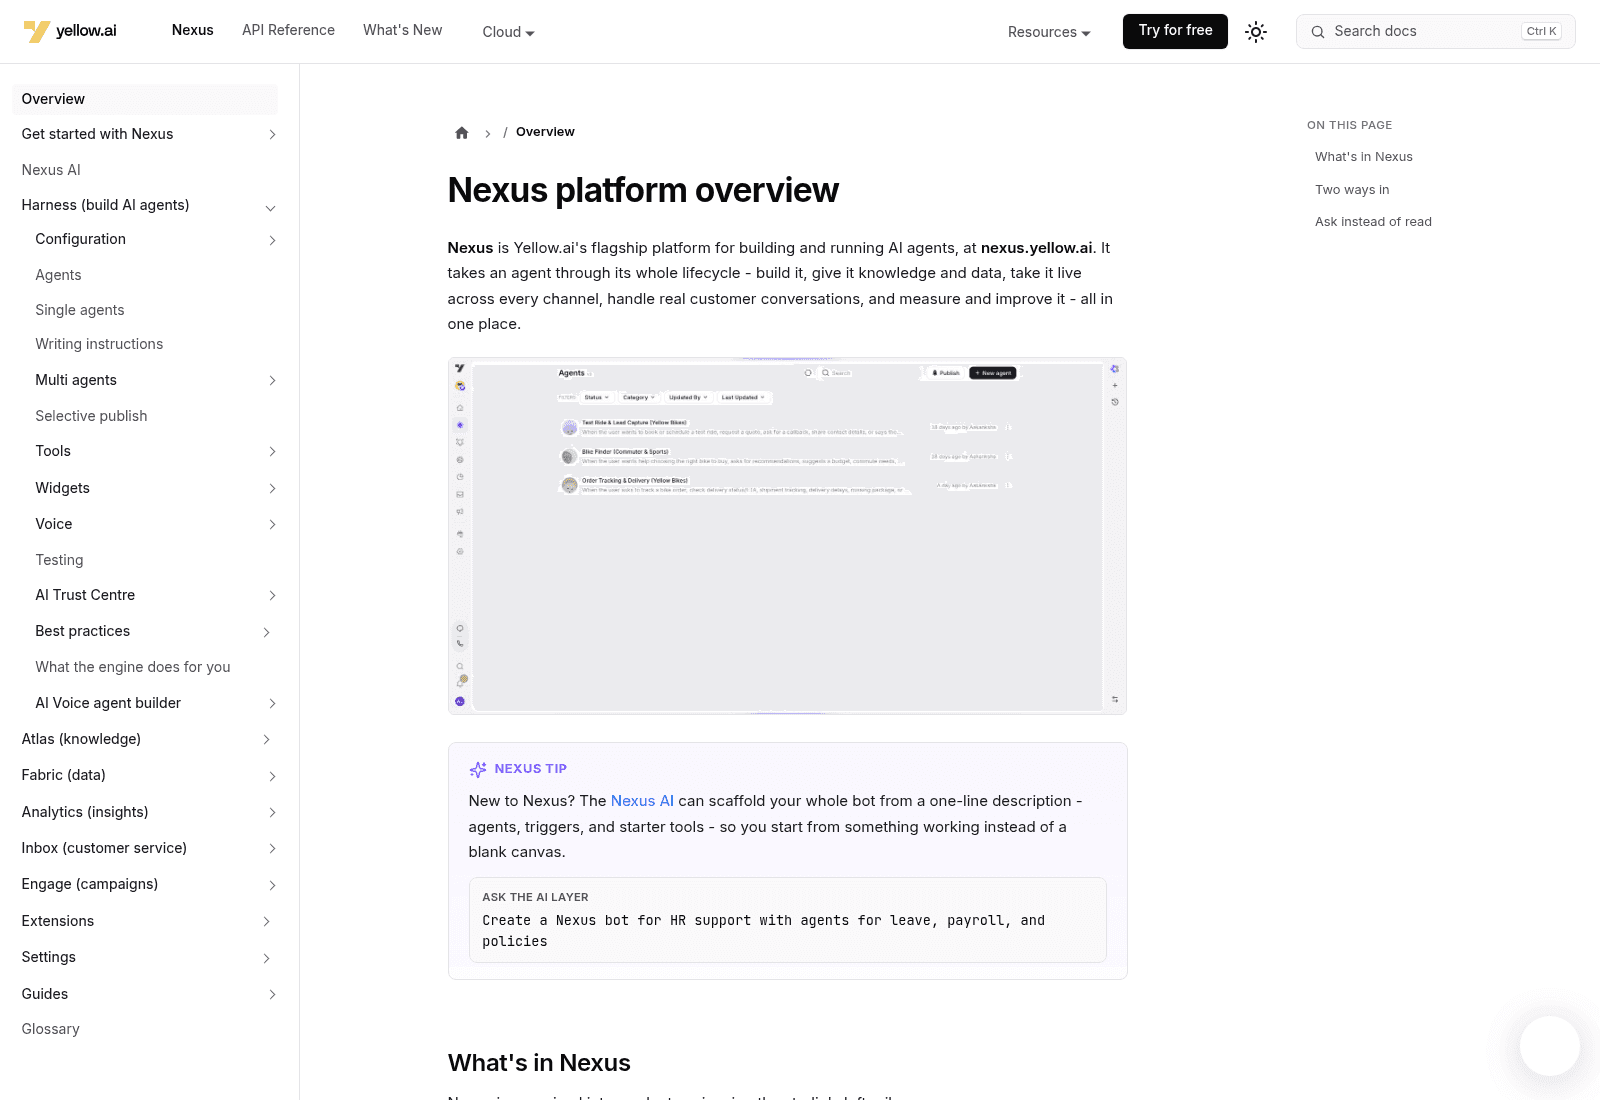The width and height of the screenshot is (1600, 1100).
Task: Toggle the light/dark theme sun icon
Action: click(x=1256, y=32)
